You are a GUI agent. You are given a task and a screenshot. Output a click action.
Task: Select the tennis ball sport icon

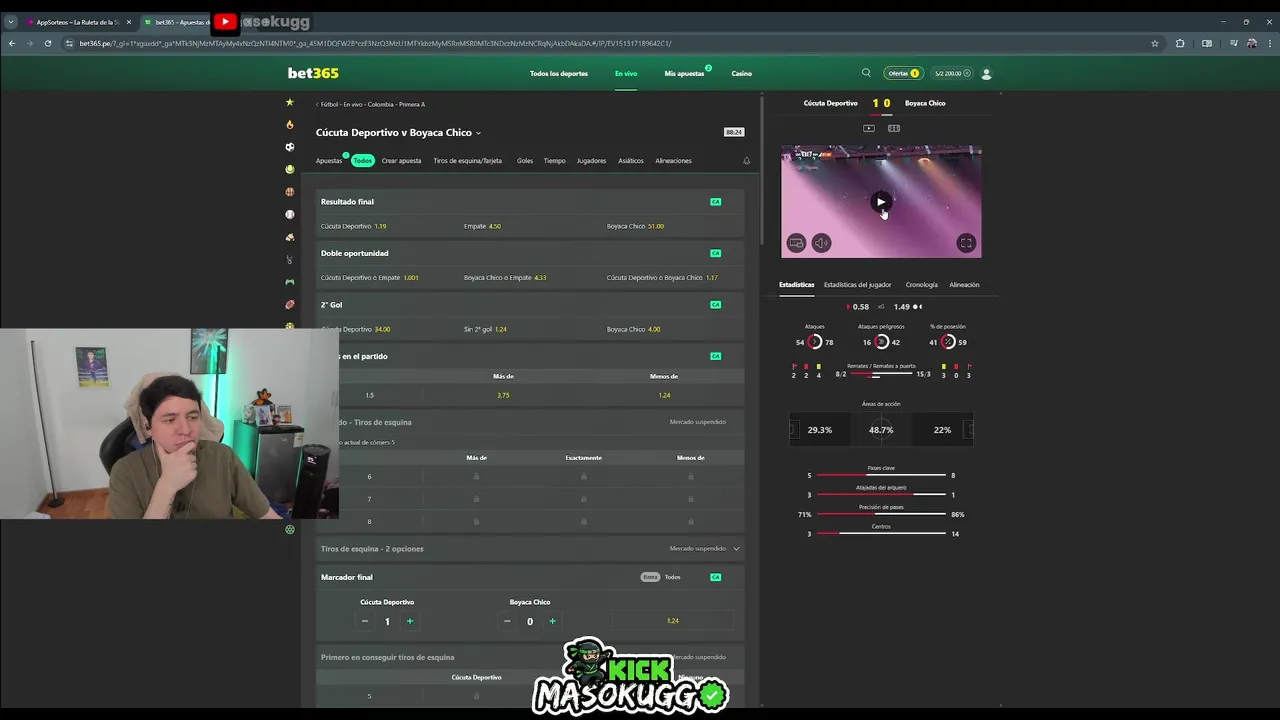pos(290,169)
